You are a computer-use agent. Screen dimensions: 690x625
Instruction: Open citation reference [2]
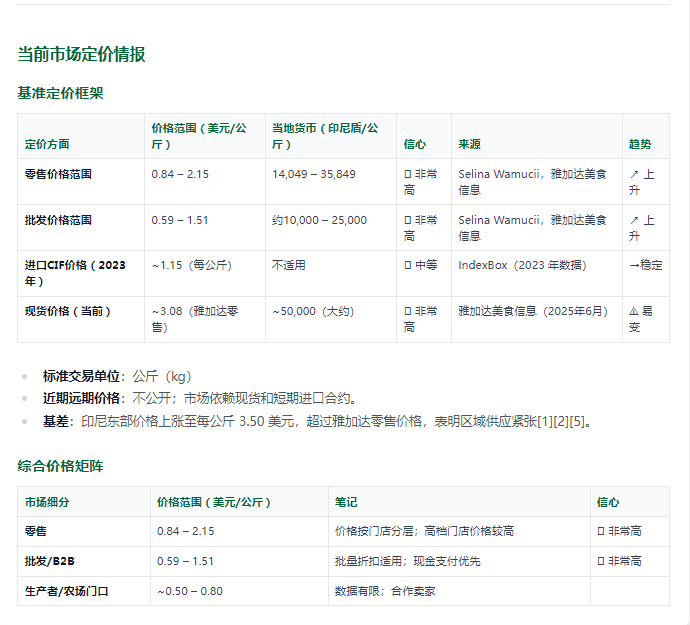pos(561,422)
